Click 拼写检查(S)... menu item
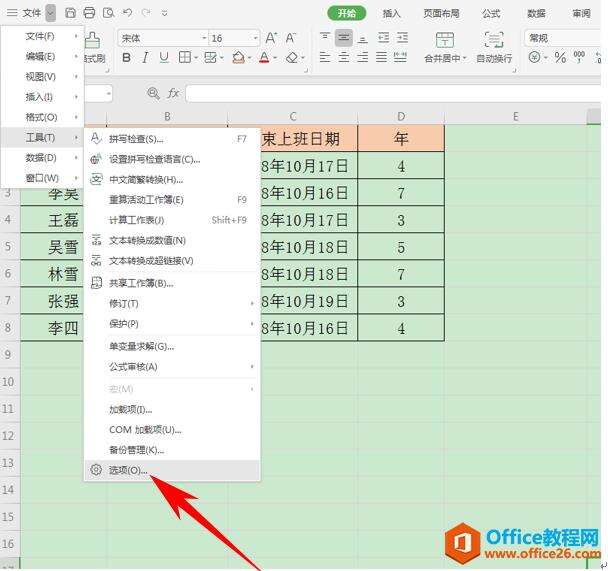 click(172, 139)
